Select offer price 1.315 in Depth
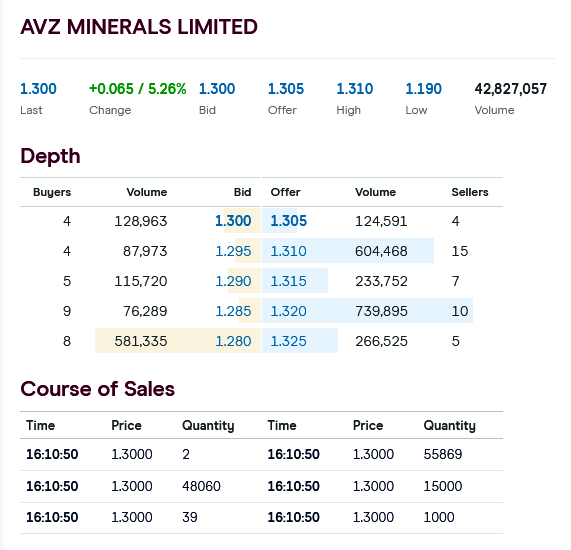This screenshot has height=550, width=571. point(288,281)
